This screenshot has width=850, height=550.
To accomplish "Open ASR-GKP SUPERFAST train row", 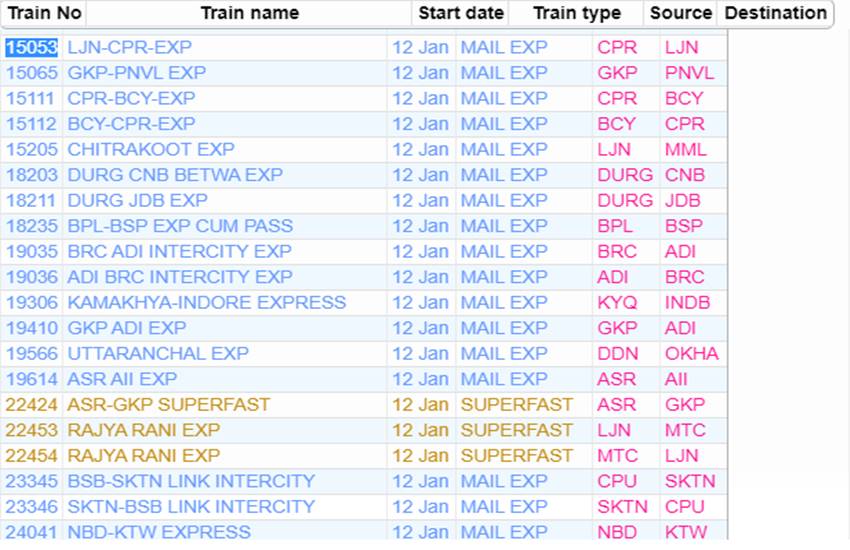I will click(x=168, y=404).
